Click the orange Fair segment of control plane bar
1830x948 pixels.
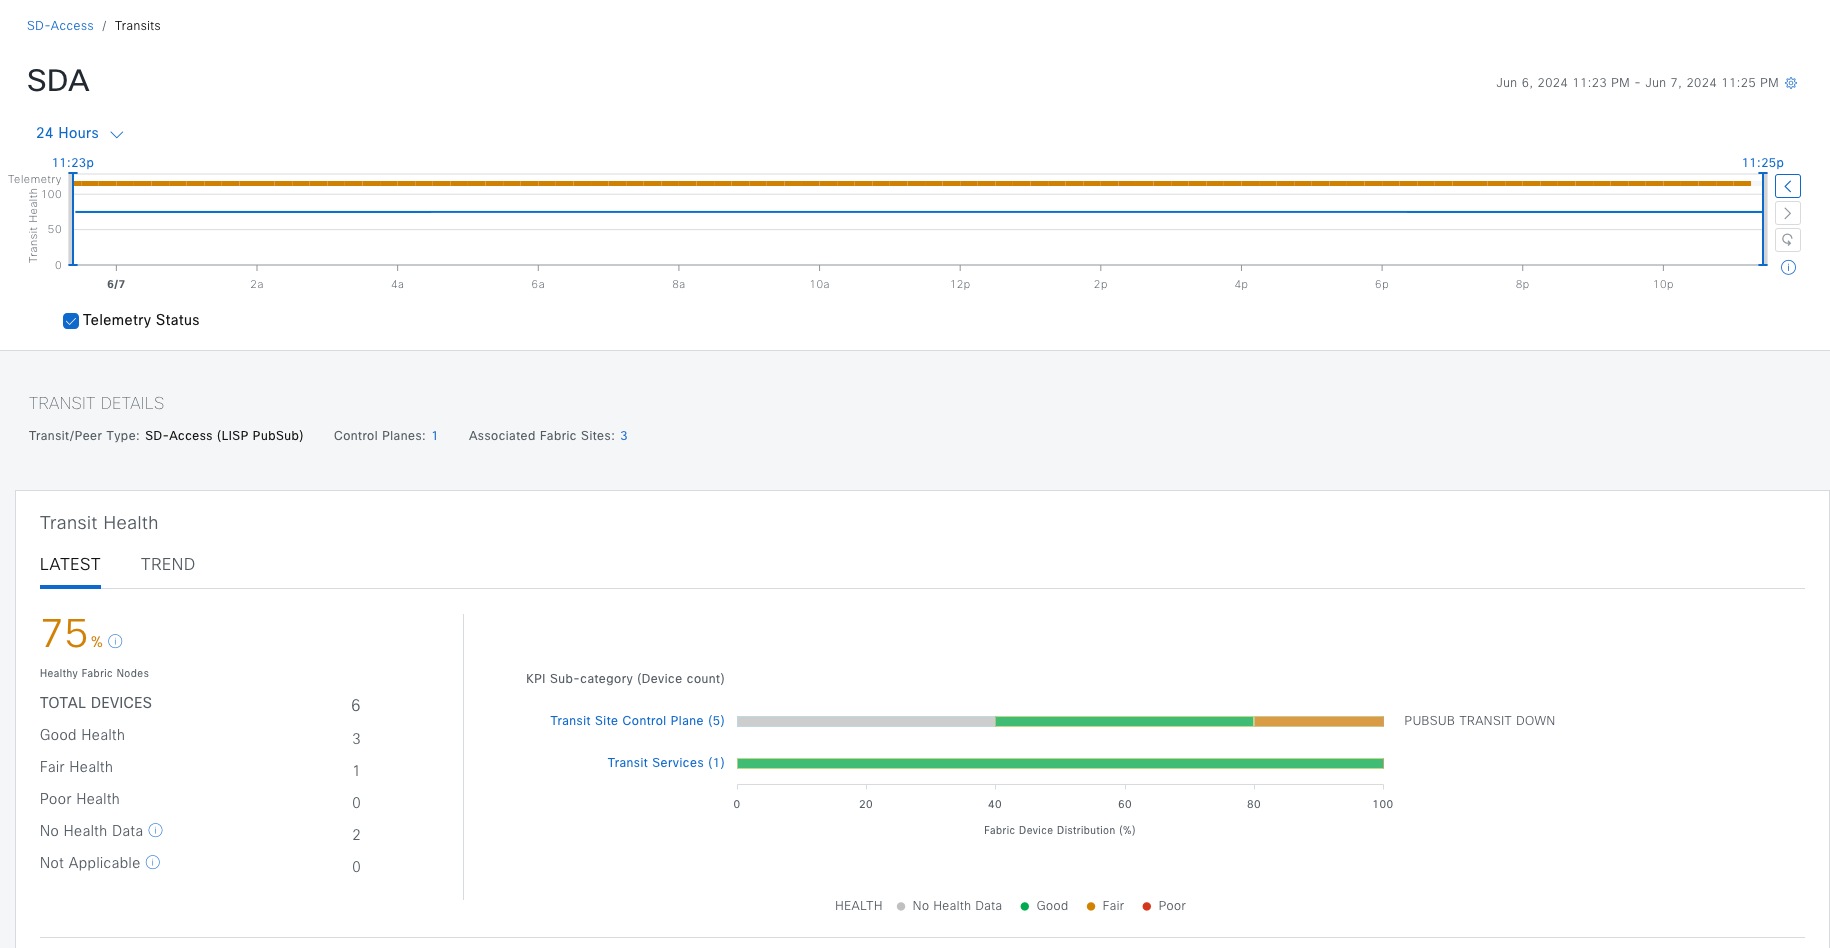point(1318,721)
